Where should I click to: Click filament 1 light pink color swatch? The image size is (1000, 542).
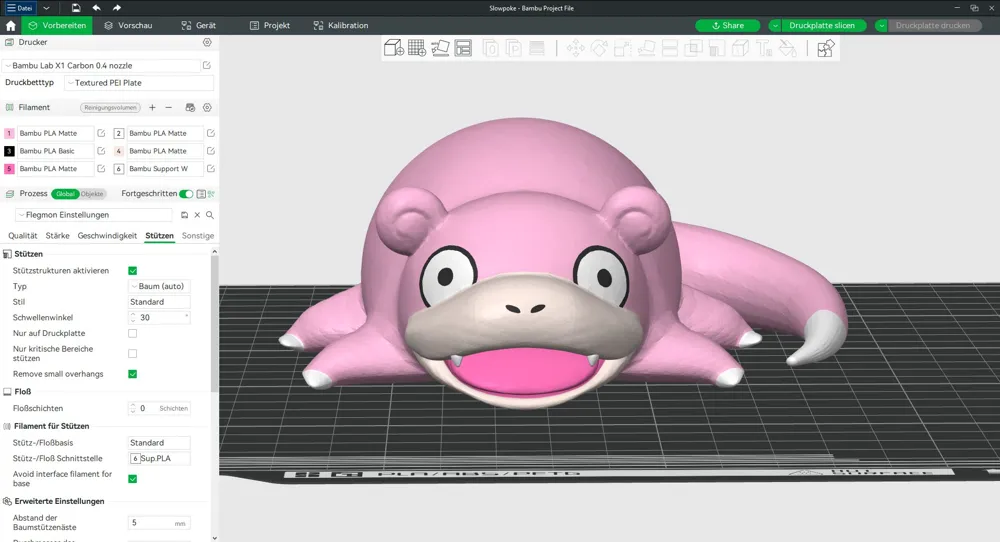(9, 133)
